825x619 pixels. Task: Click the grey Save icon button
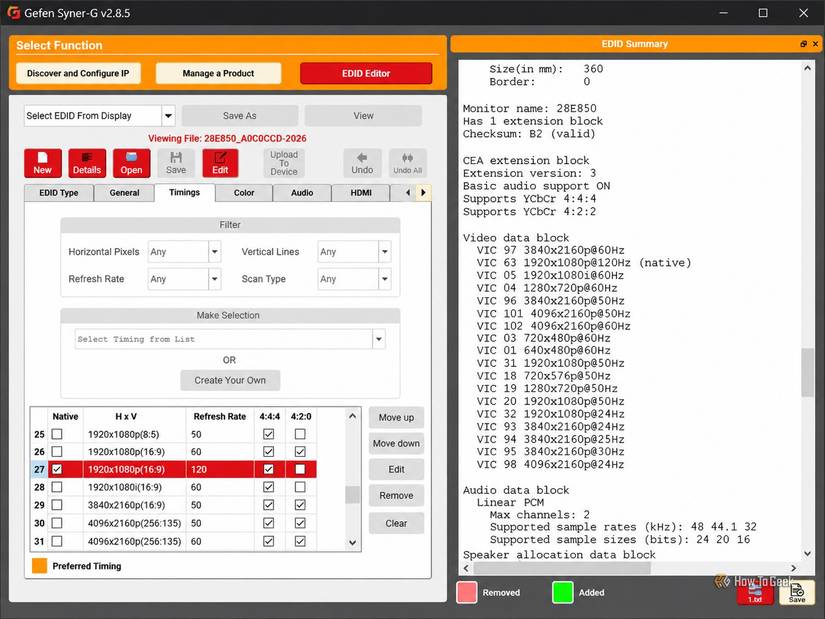[x=176, y=163]
